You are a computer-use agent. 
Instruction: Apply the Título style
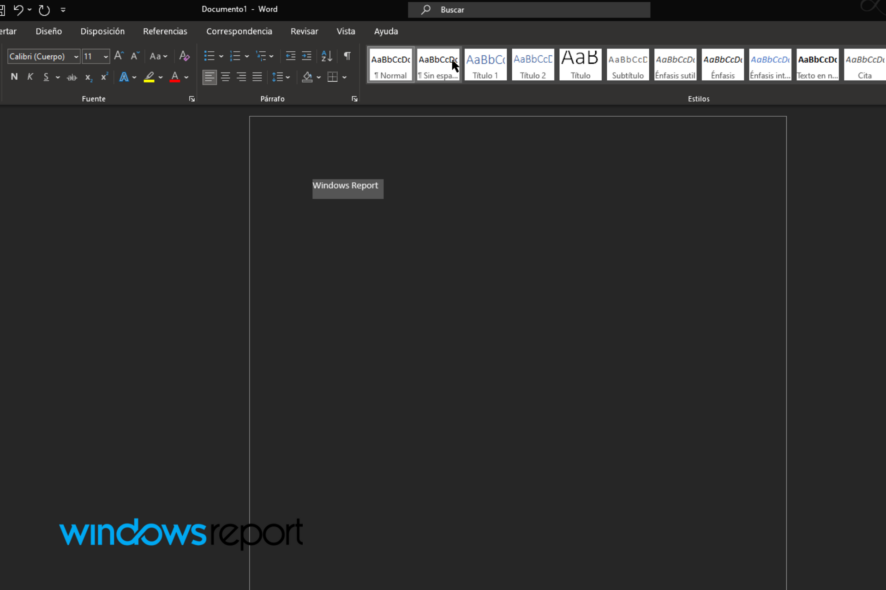(x=580, y=64)
